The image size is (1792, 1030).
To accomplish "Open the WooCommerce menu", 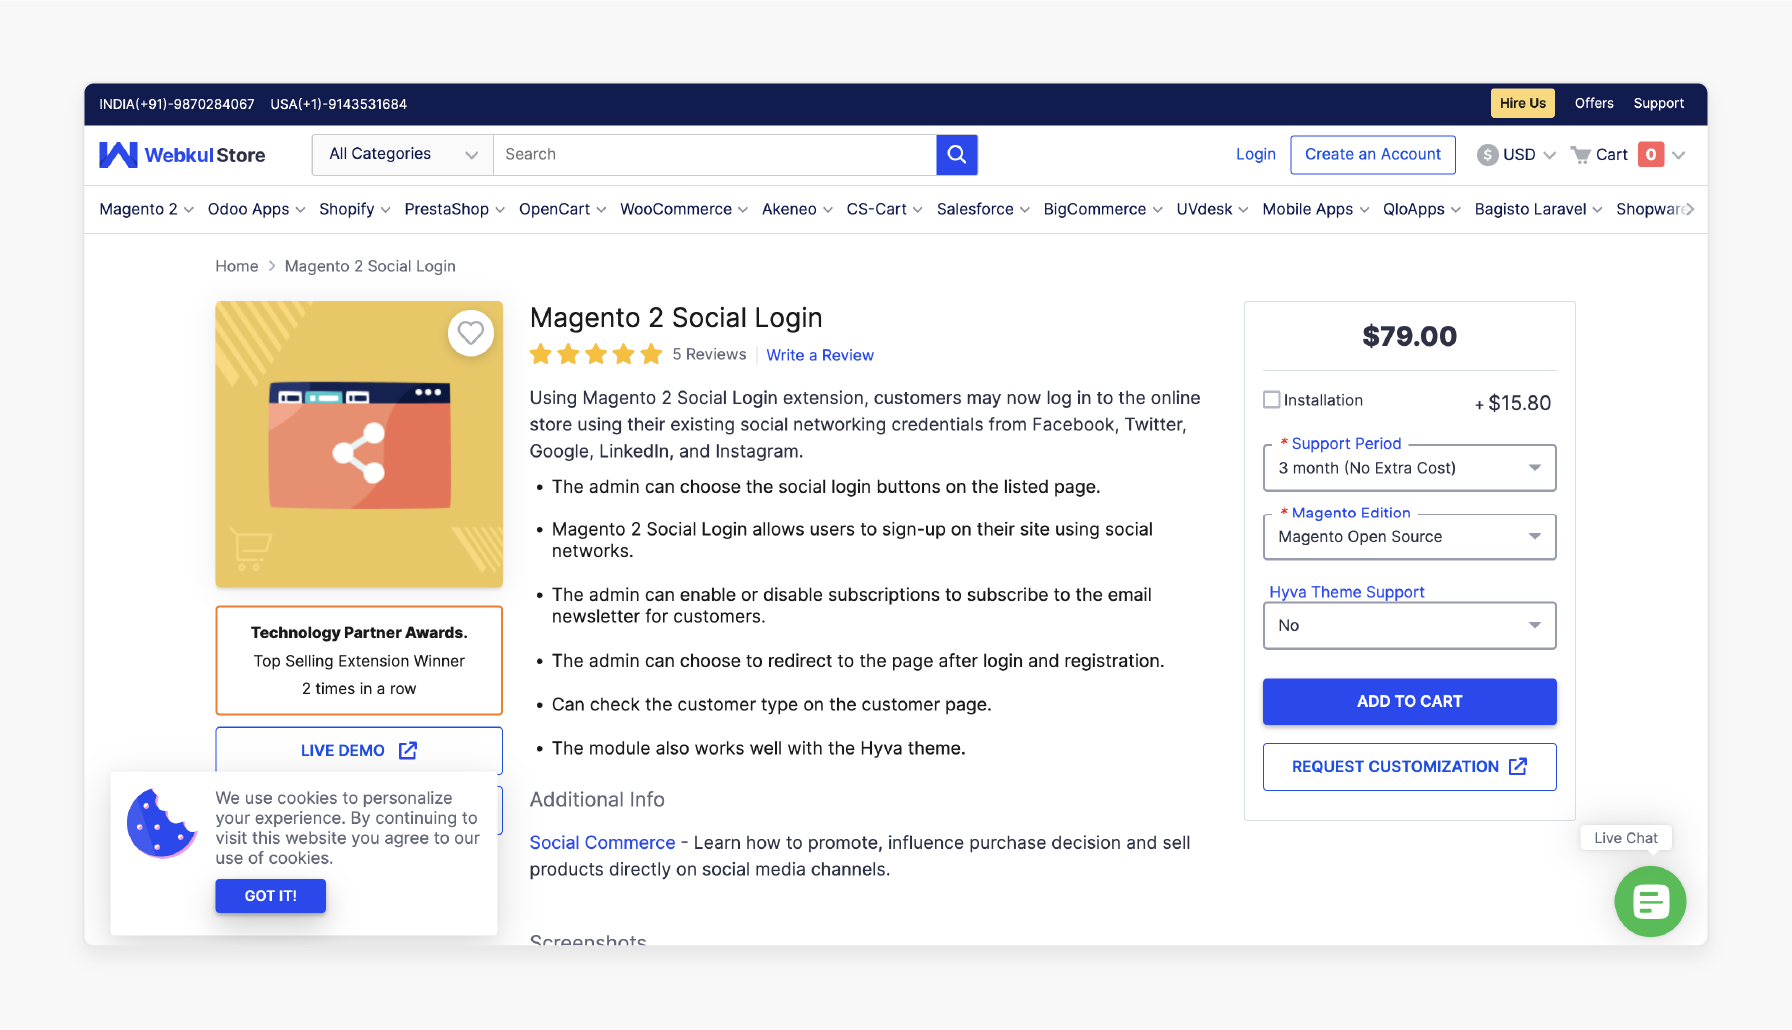I will (684, 209).
